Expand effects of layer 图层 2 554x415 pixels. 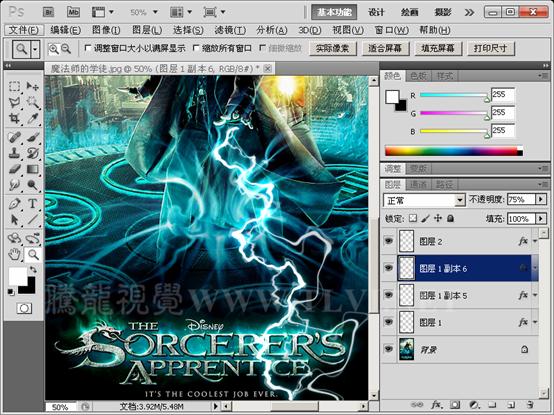[535, 242]
